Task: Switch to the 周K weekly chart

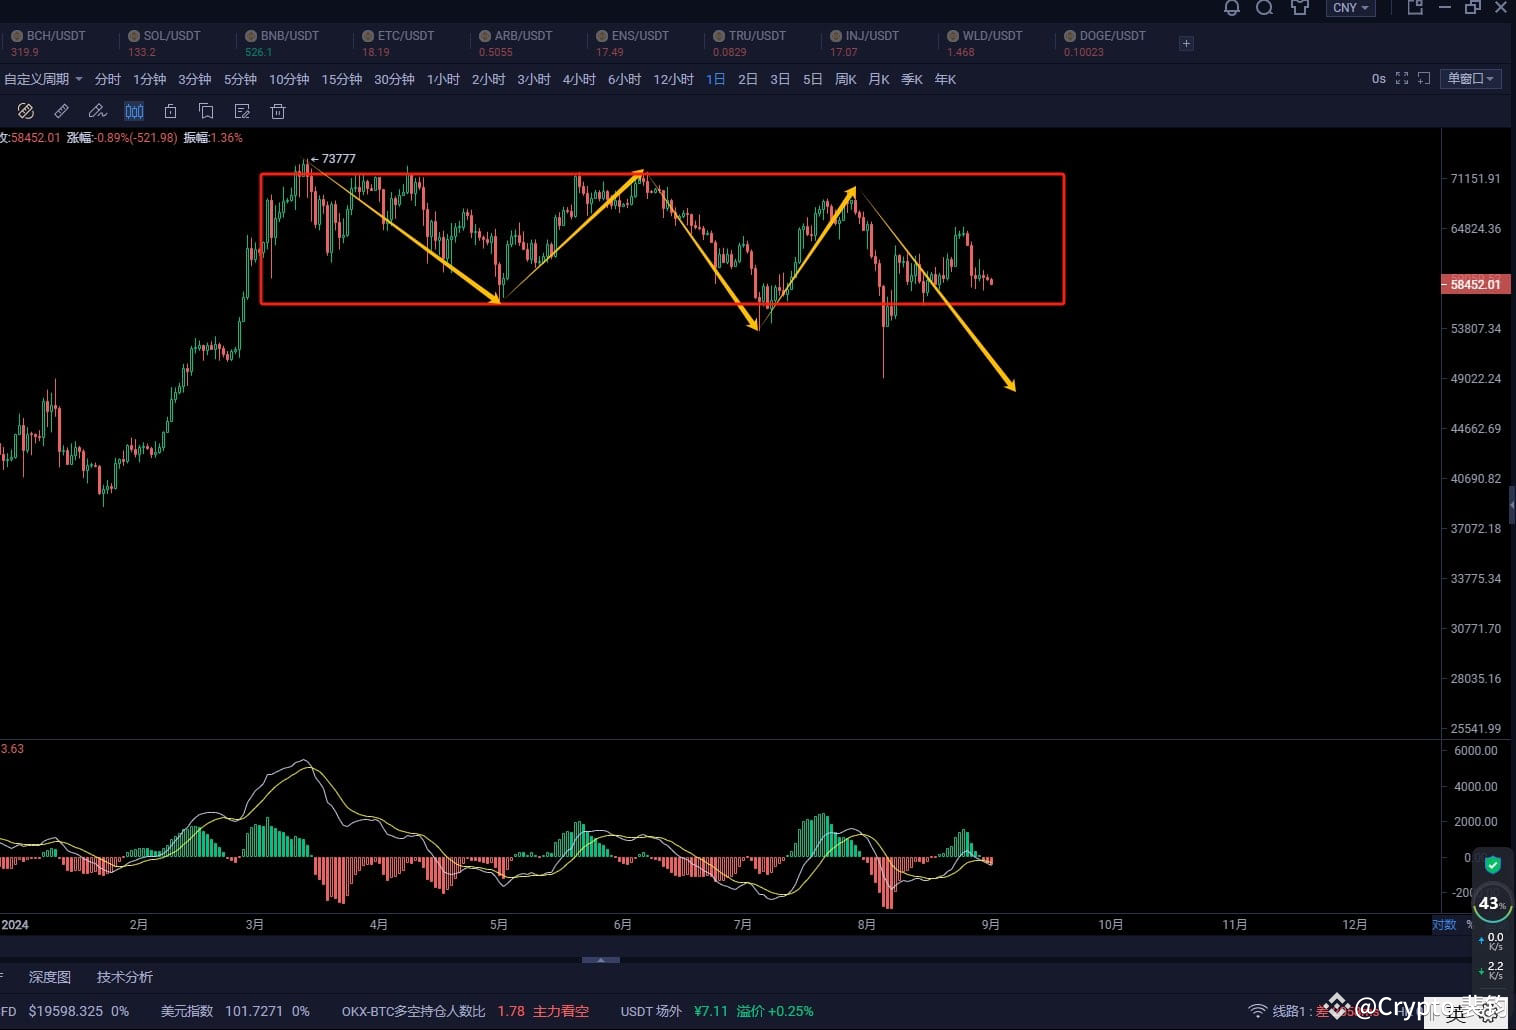Action: click(x=846, y=79)
